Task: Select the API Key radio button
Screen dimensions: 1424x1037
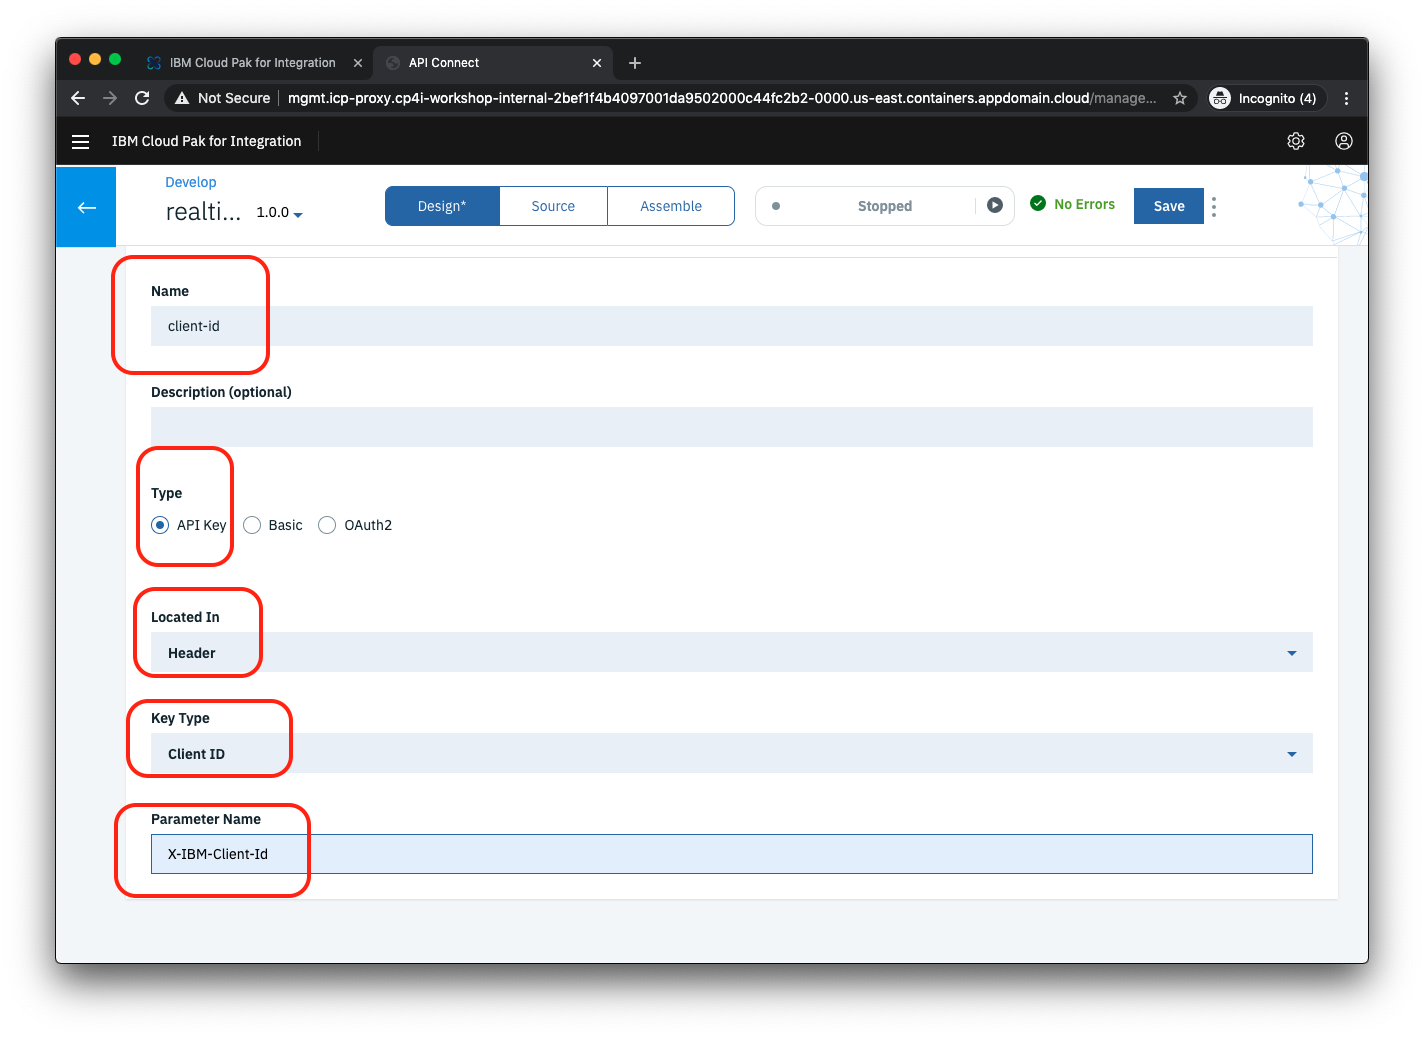Action: [x=160, y=525]
